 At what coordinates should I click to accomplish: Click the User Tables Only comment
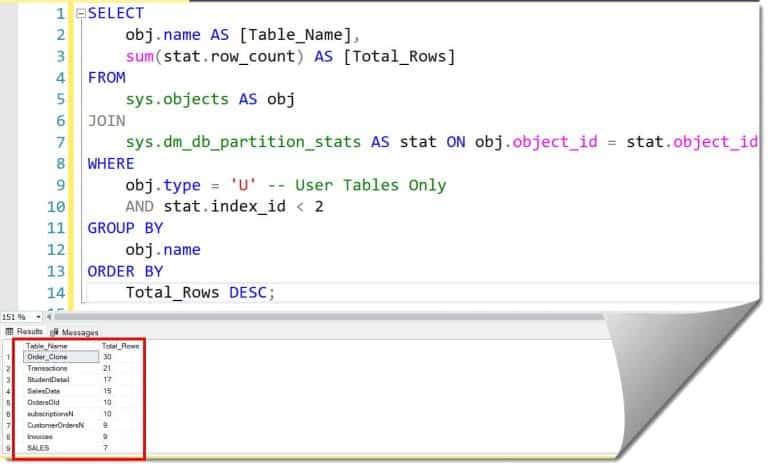(x=357, y=185)
